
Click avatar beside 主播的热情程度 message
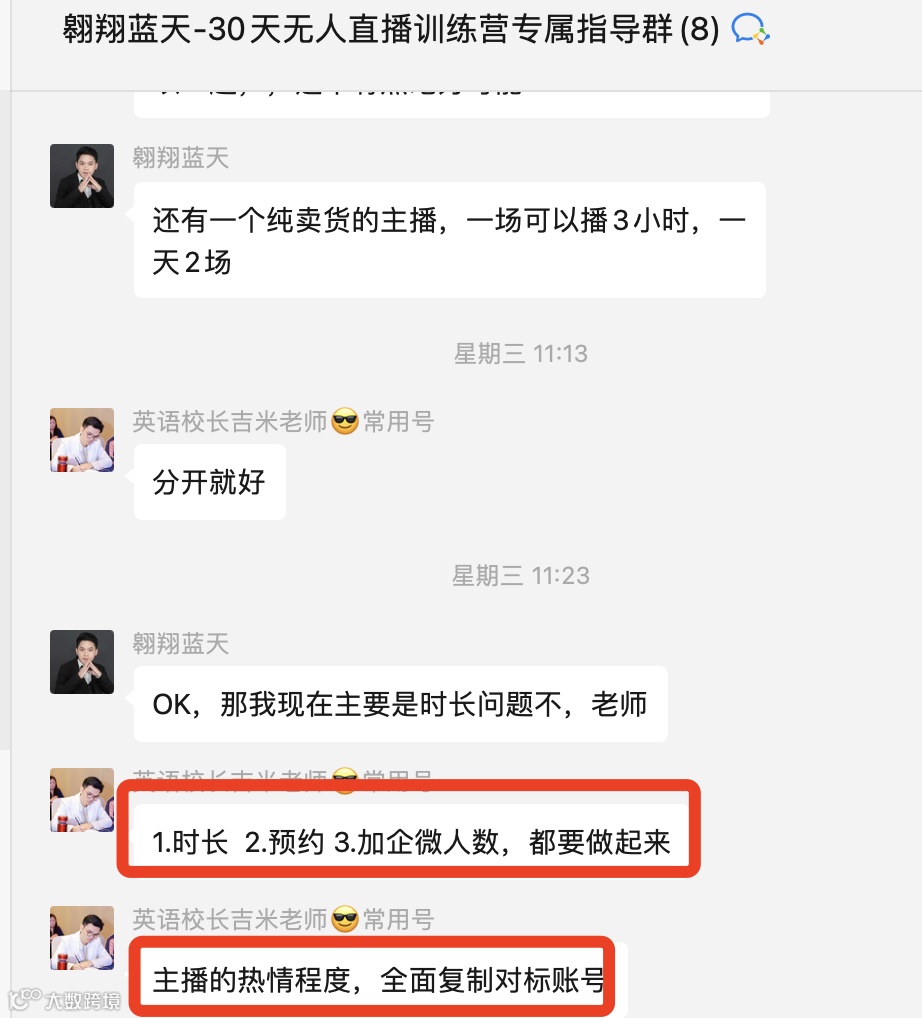(82, 938)
